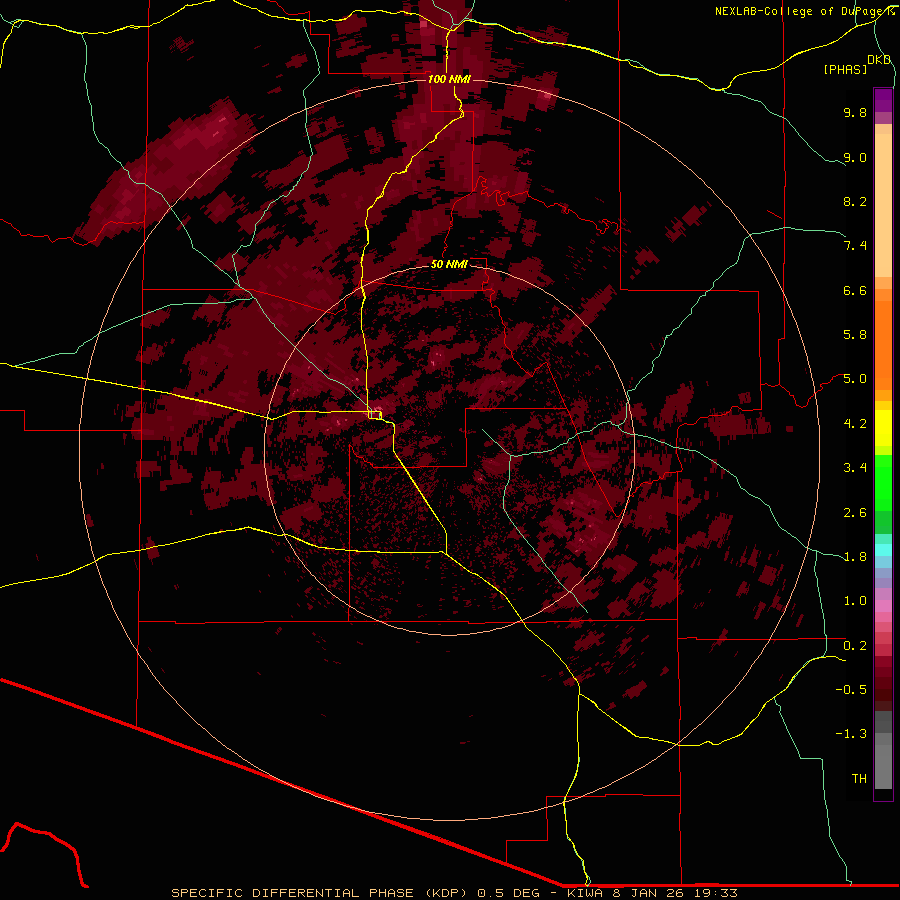Click the 7.4 value on the color scale
The width and height of the screenshot is (900, 900).
(x=855, y=246)
